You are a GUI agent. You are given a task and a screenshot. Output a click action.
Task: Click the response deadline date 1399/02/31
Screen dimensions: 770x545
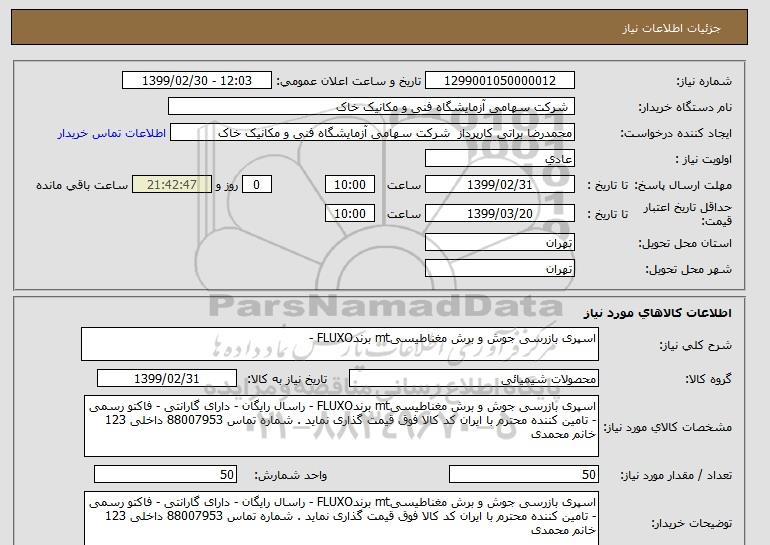[500, 185]
